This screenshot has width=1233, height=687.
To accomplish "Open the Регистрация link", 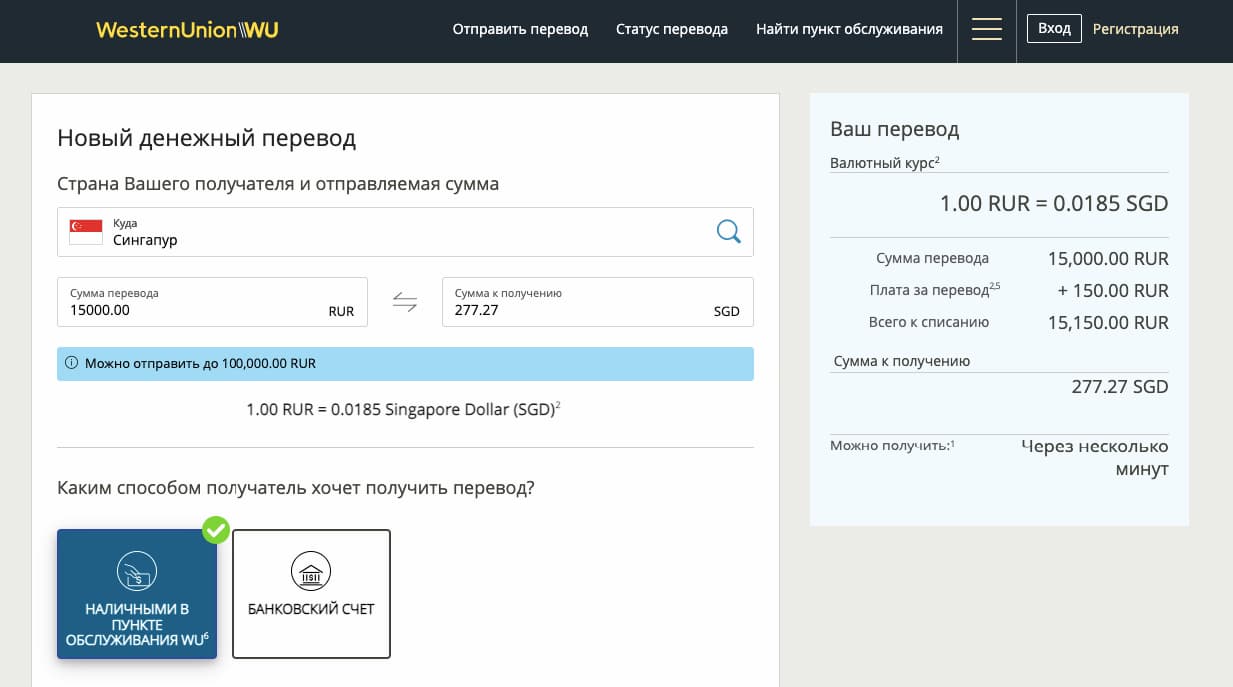I will coord(1136,29).
